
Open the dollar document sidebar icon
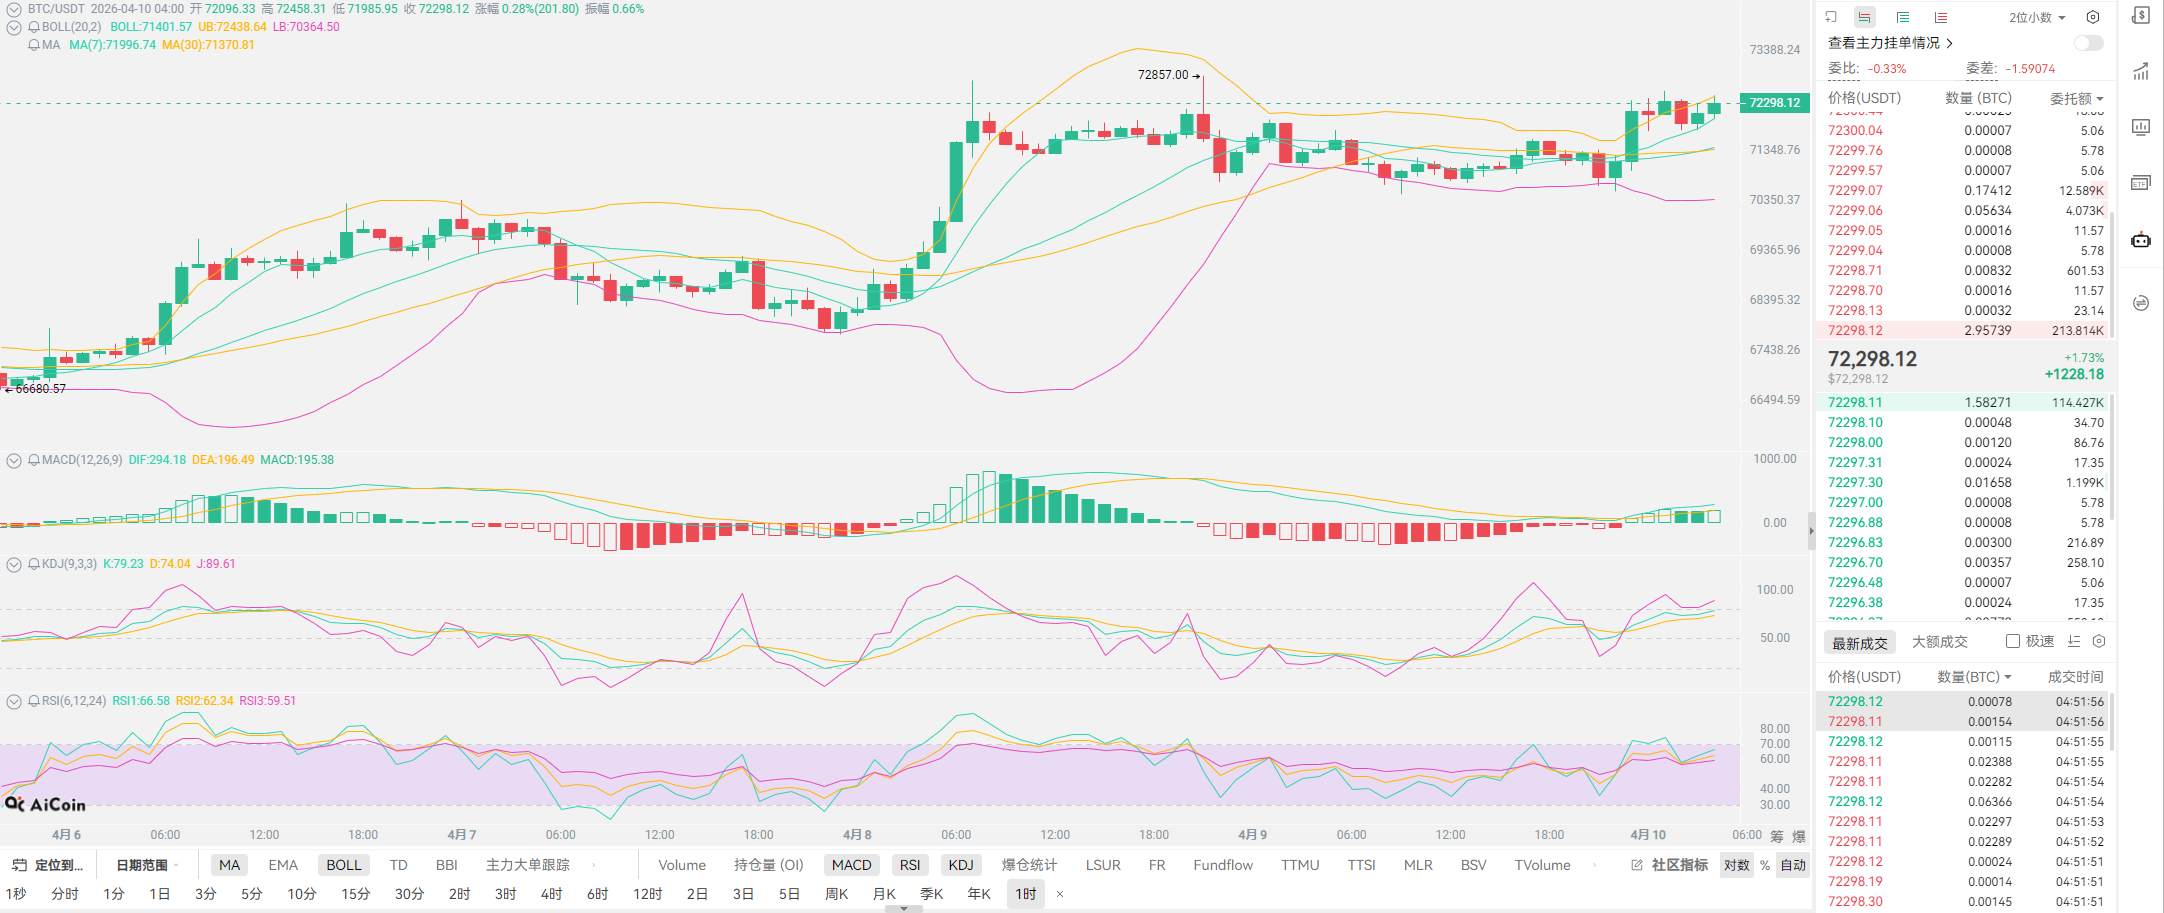coord(2141,16)
